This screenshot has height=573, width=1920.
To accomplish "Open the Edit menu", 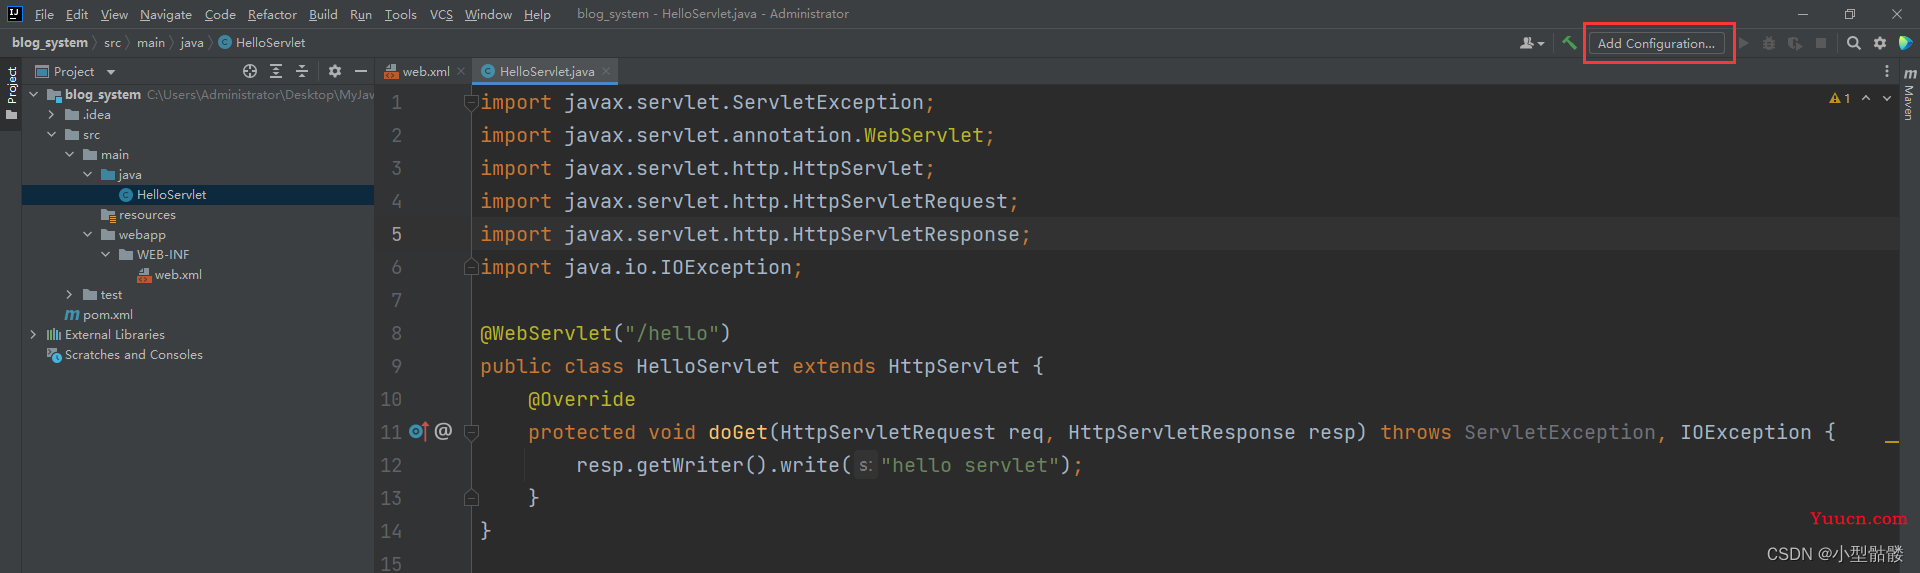I will coord(77,14).
